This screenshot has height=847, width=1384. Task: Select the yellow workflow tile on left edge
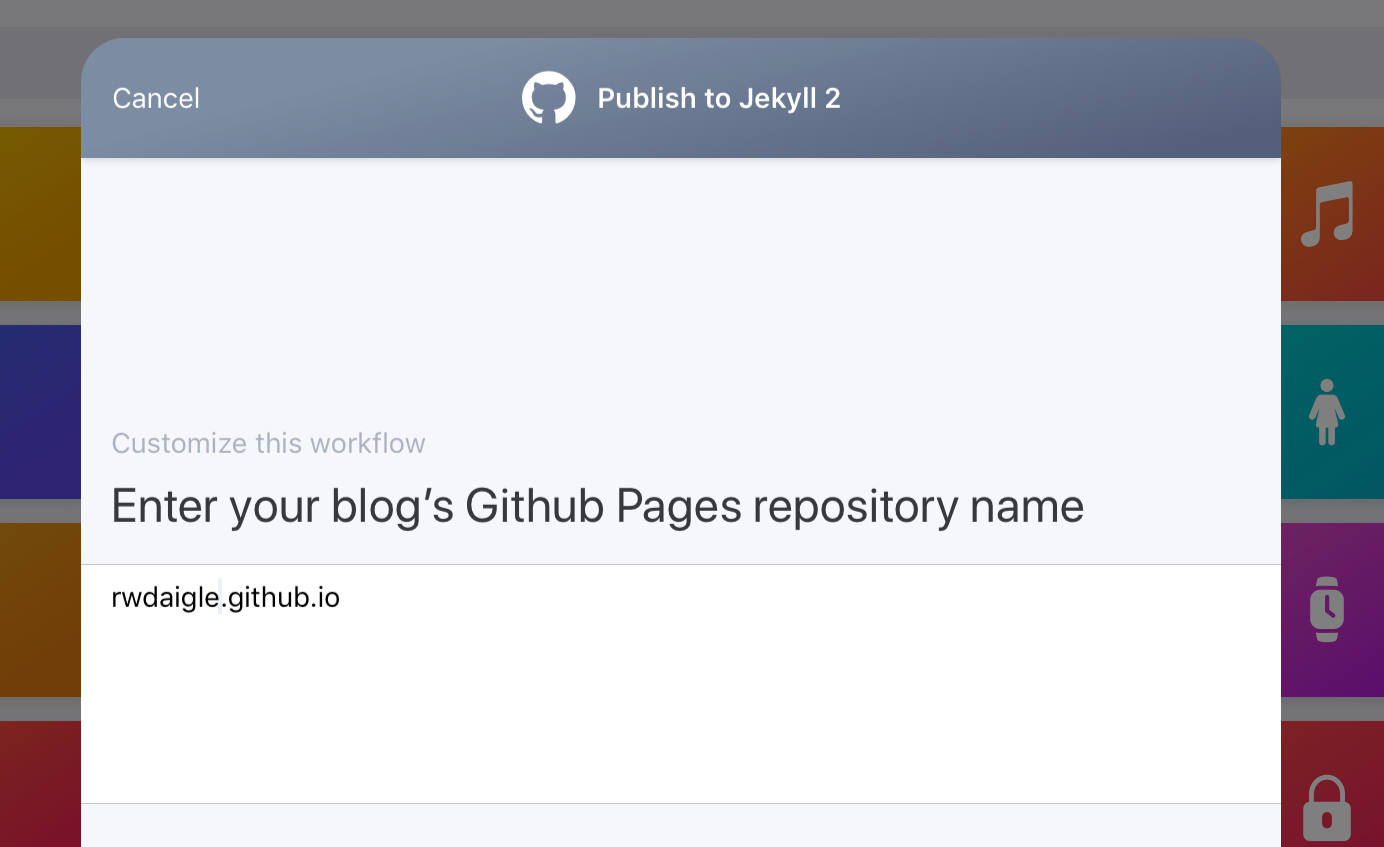pyautogui.click(x=40, y=214)
